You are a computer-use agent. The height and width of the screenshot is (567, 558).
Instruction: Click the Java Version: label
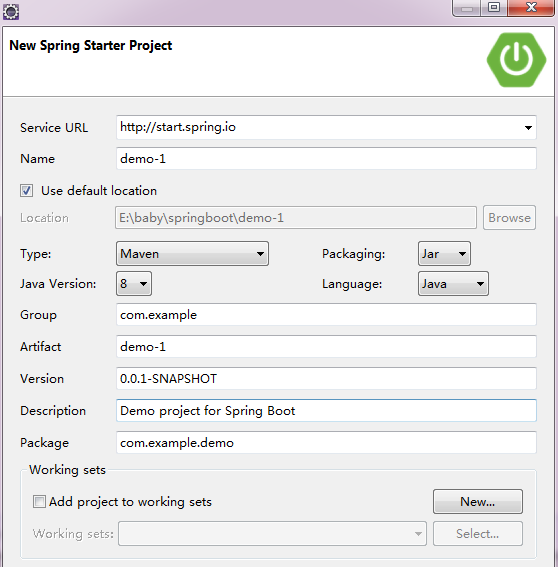(58, 284)
